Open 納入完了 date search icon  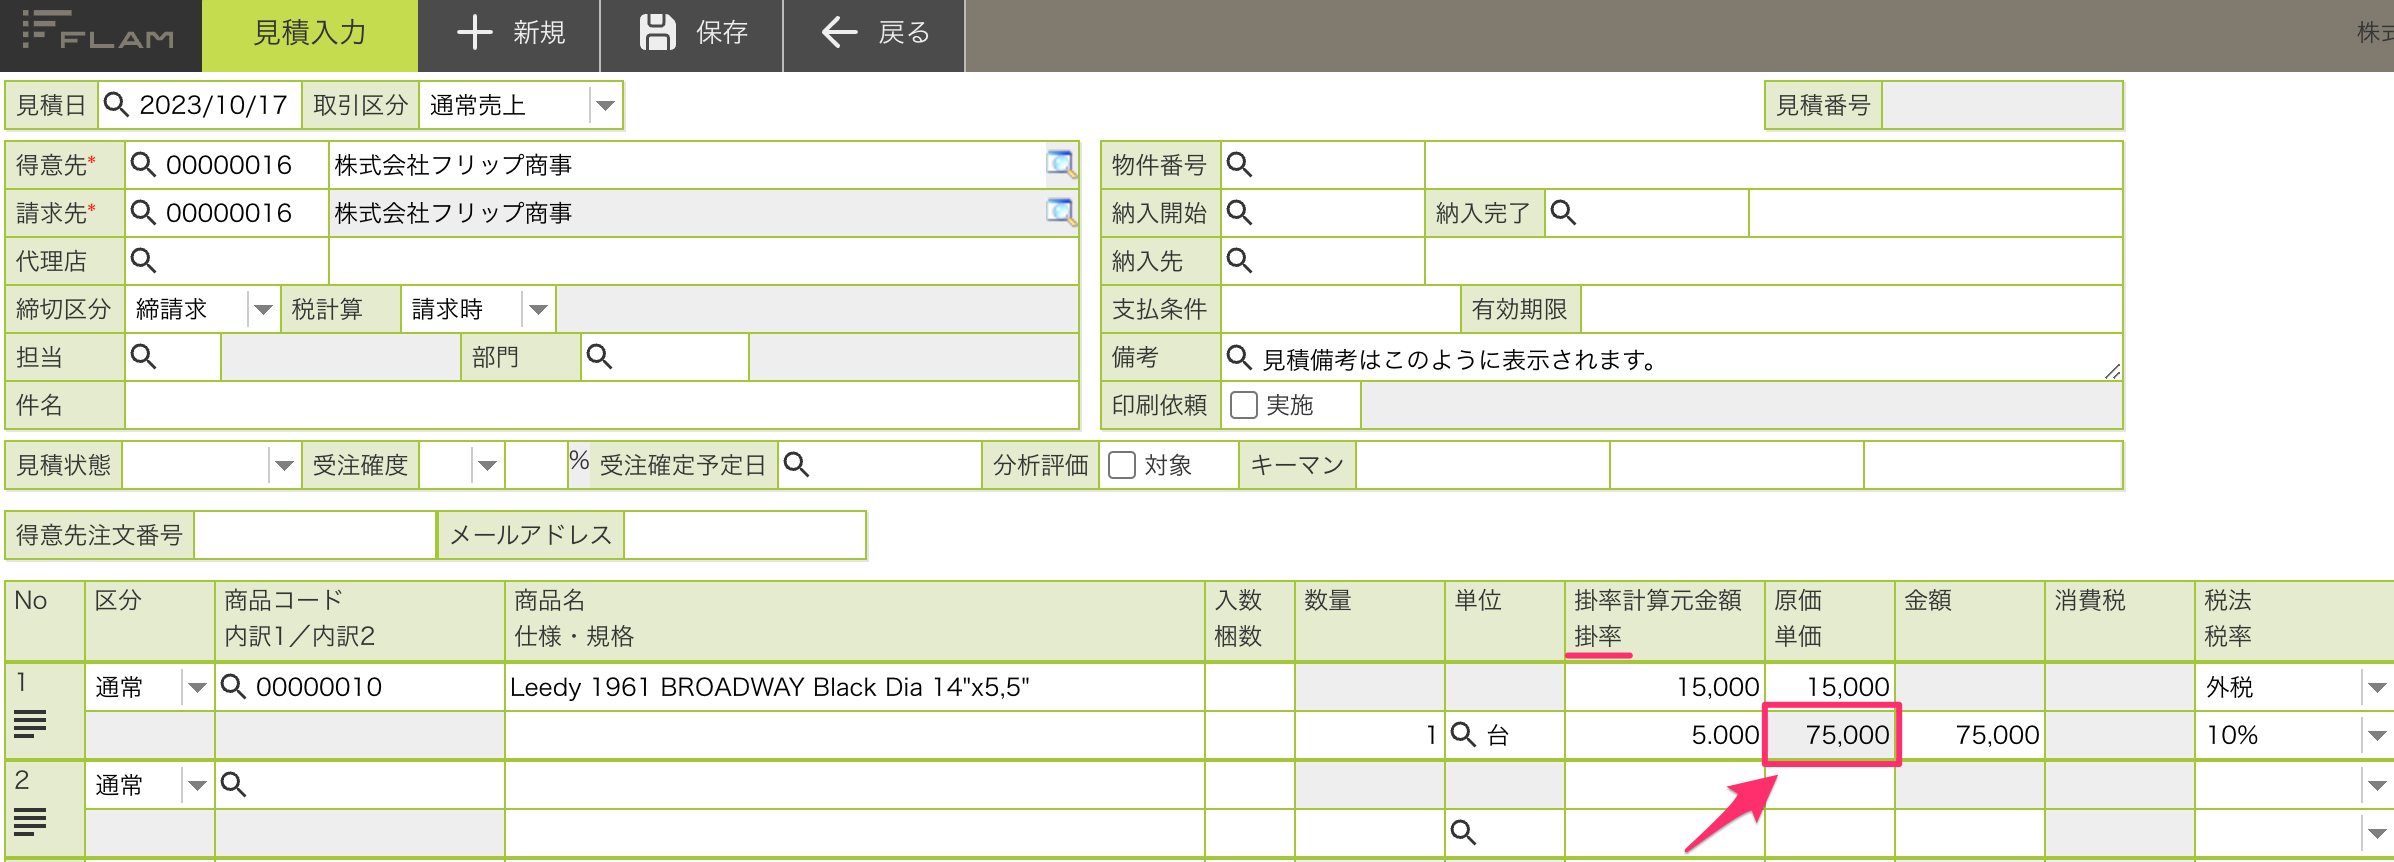[1563, 213]
